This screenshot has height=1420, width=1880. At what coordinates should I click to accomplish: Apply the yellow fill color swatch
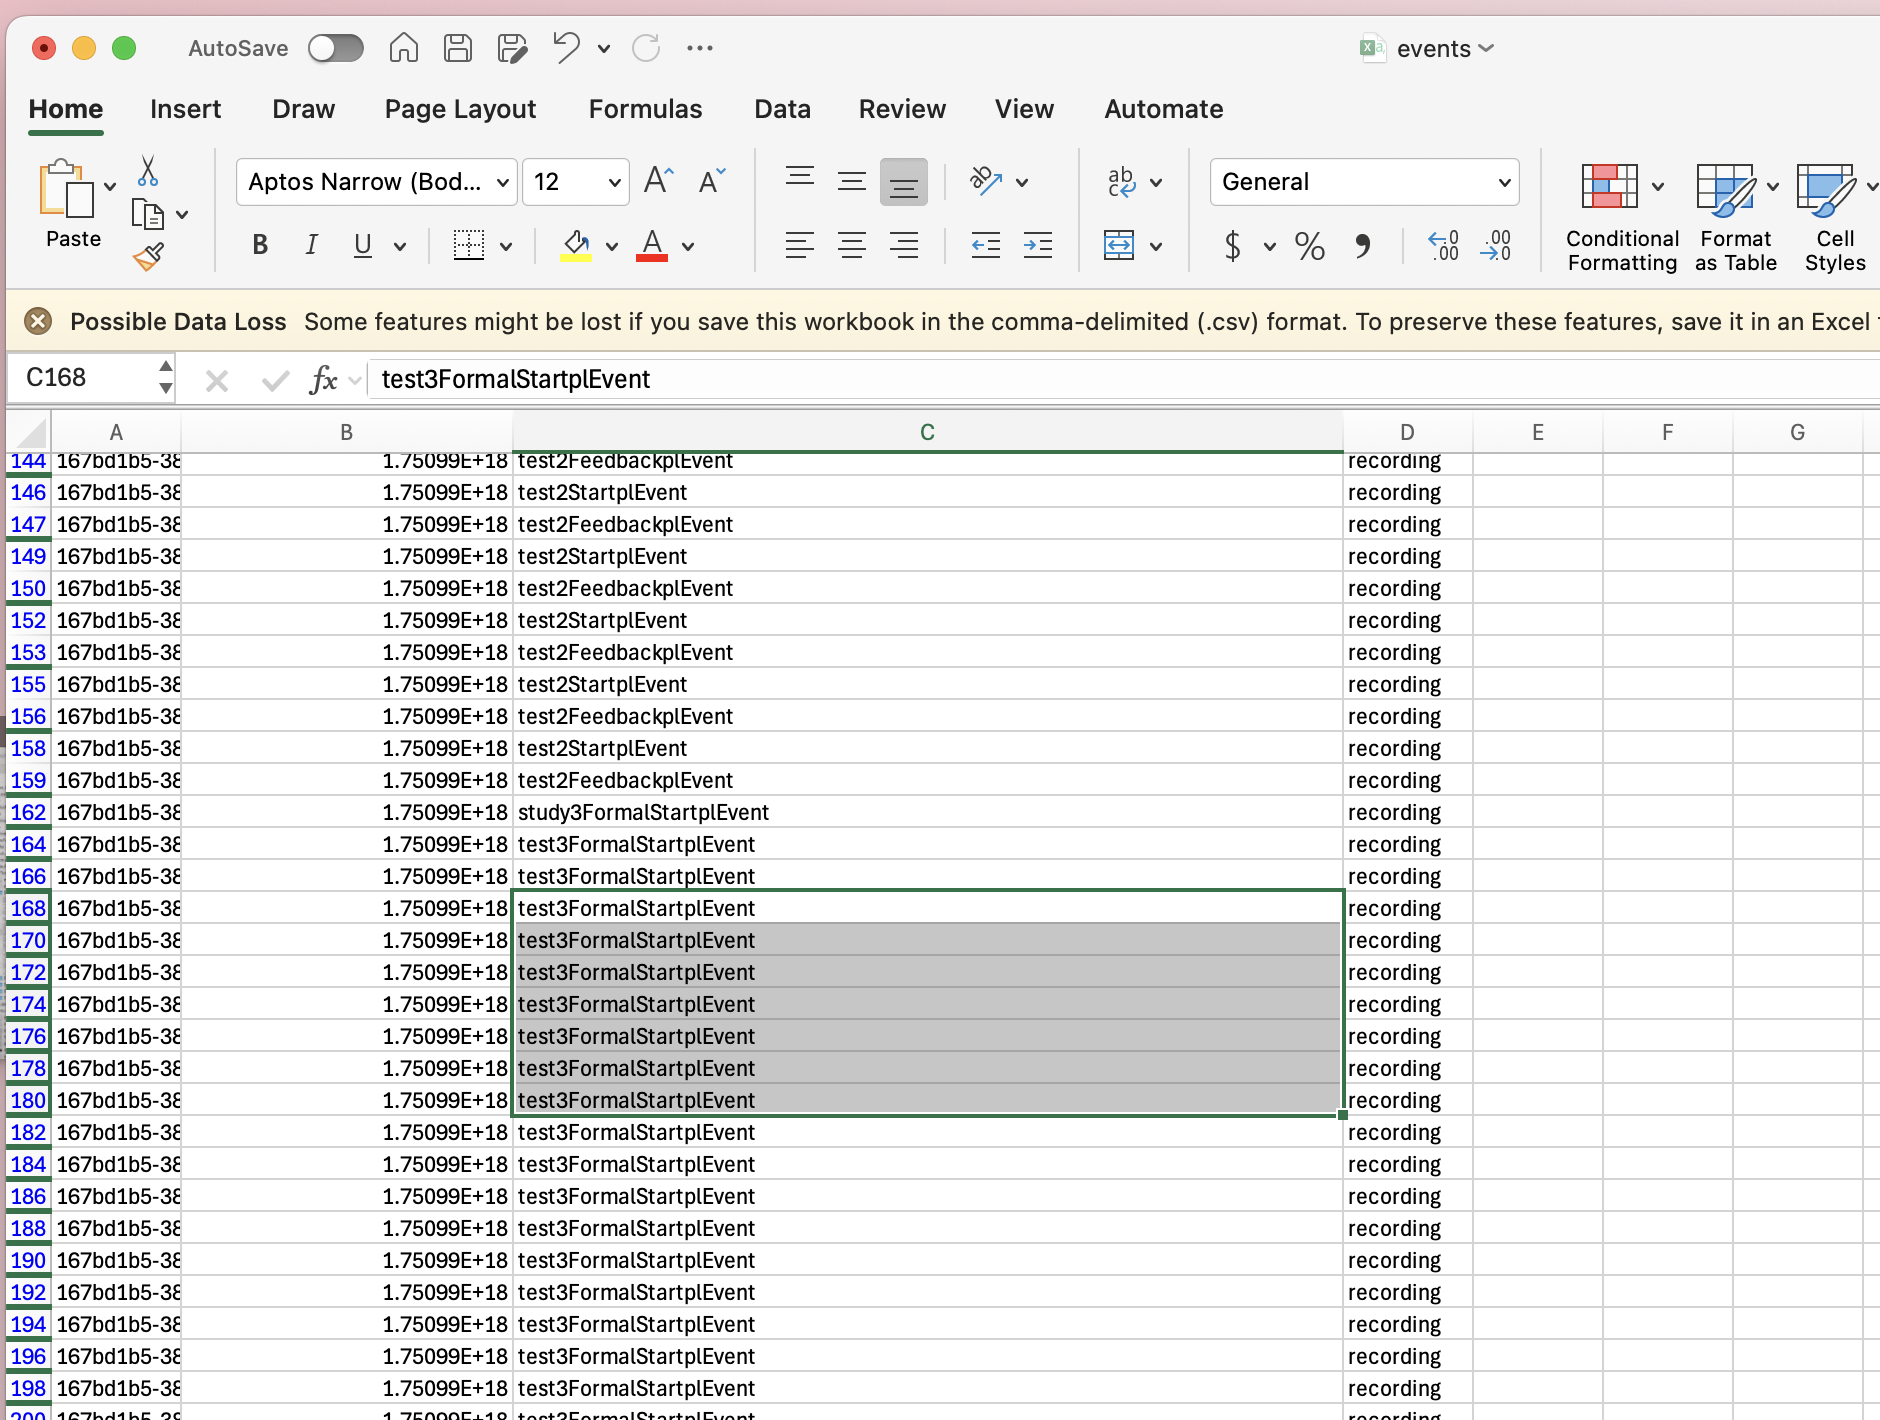(575, 246)
